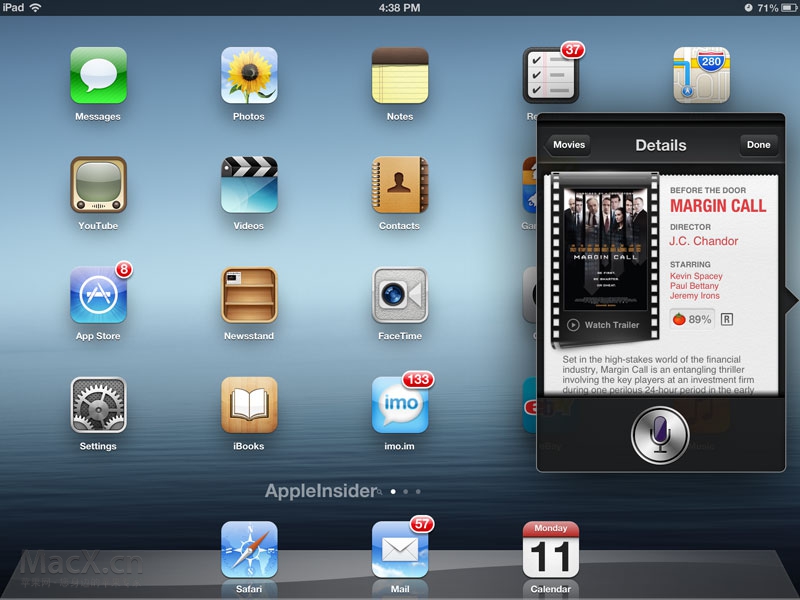This screenshot has height=600, width=800.
Task: Open the Notes app
Action: pyautogui.click(x=400, y=76)
